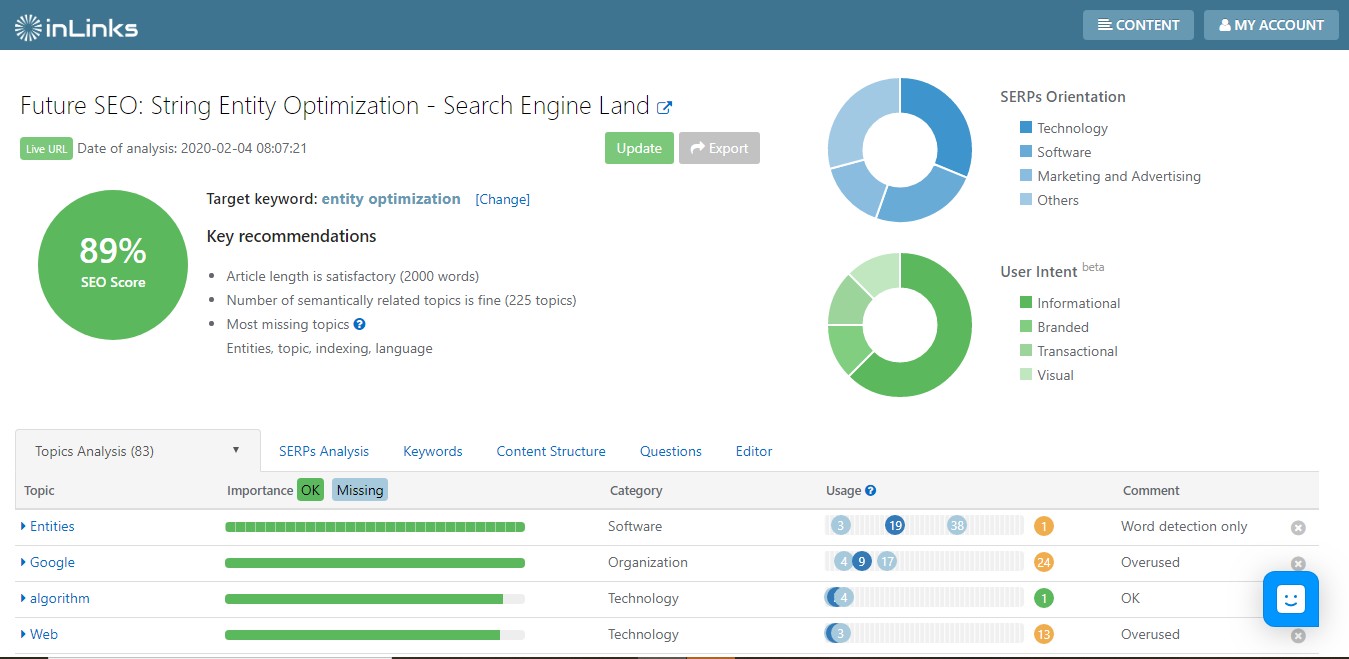Click the Comment column header

[1151, 491]
